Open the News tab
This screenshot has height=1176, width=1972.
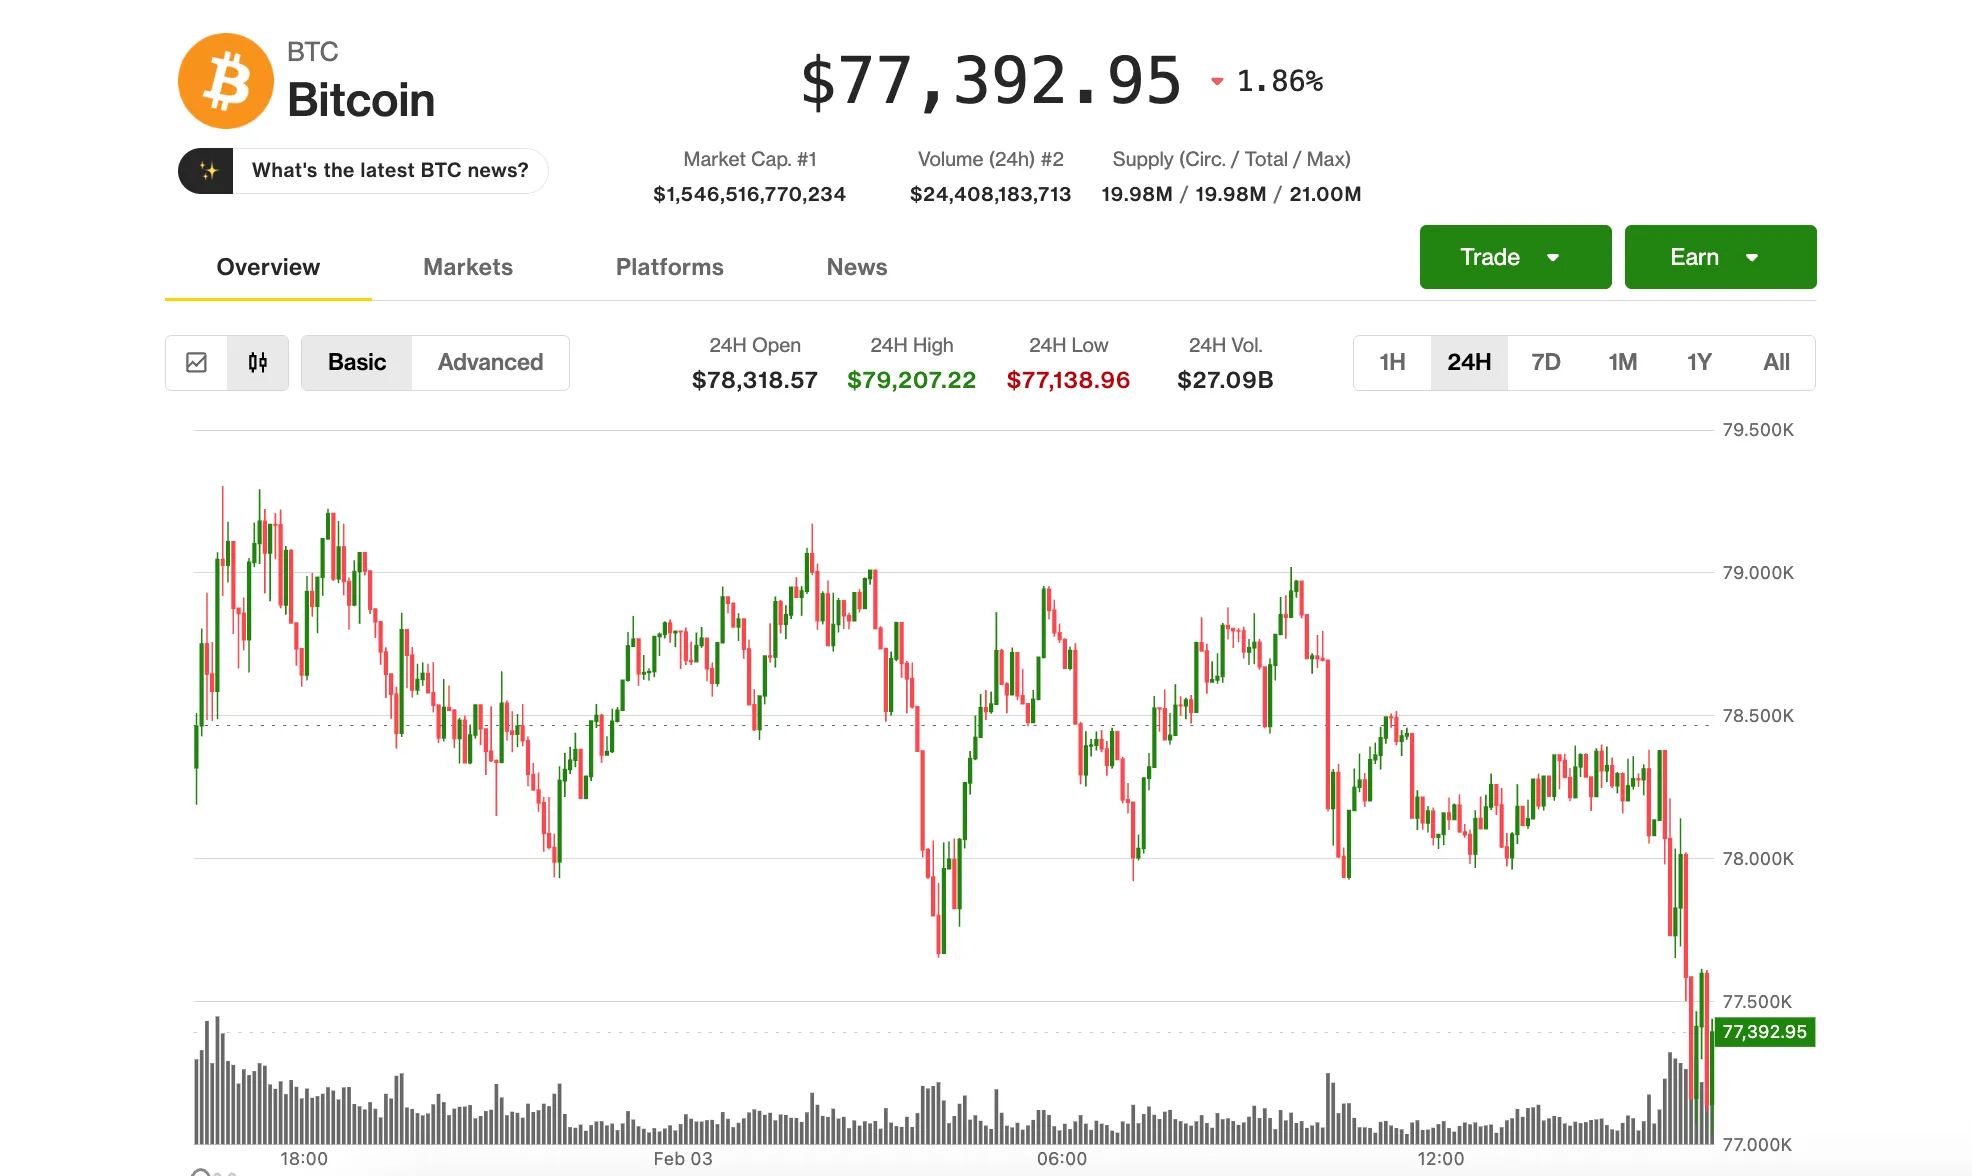click(856, 267)
